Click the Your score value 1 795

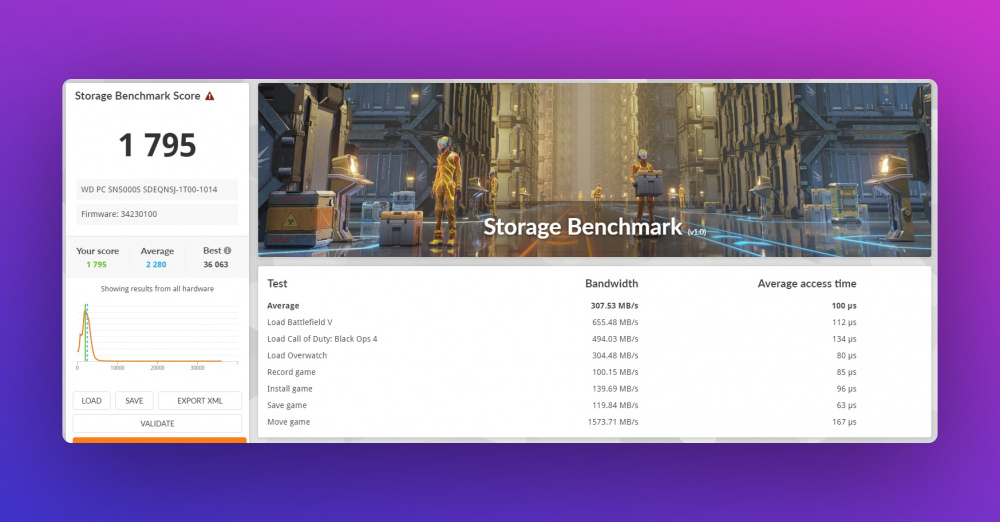96,265
